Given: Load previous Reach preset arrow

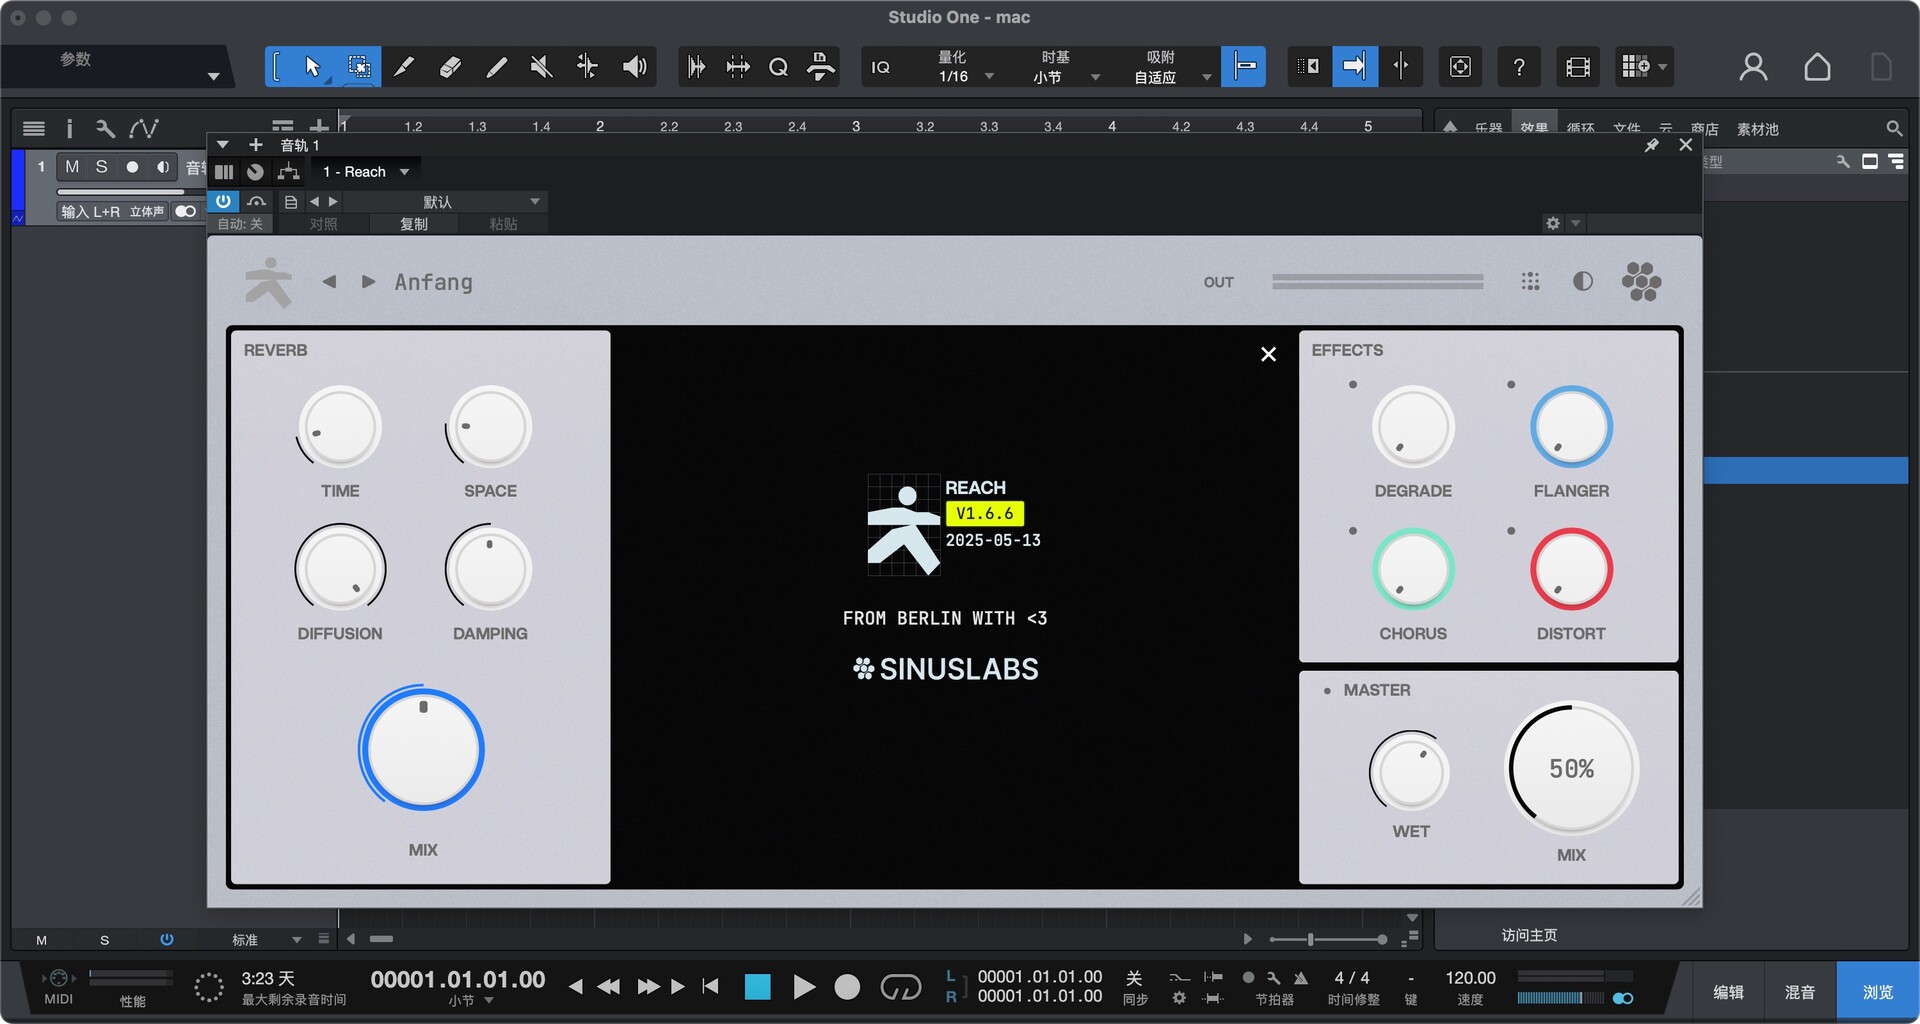Looking at the screenshot, I should [329, 282].
